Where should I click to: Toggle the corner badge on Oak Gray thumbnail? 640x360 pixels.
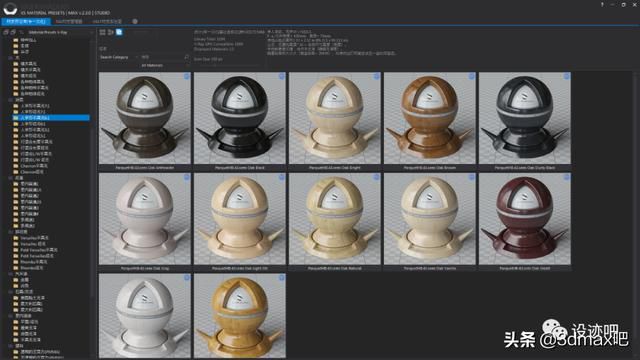187,177
